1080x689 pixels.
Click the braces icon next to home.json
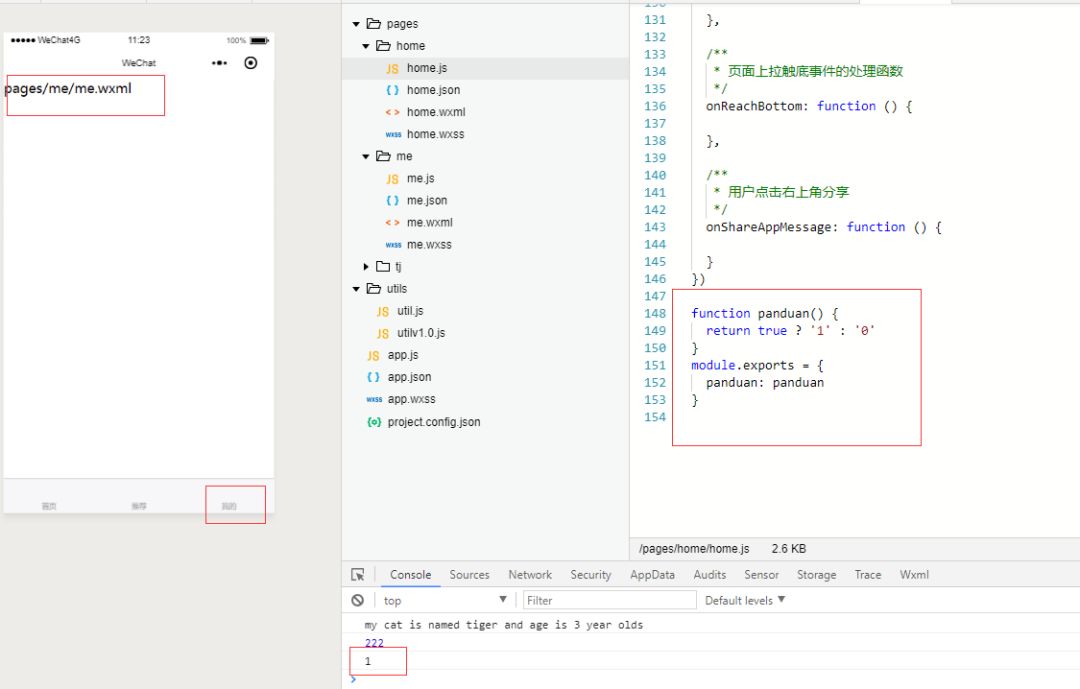(392, 90)
